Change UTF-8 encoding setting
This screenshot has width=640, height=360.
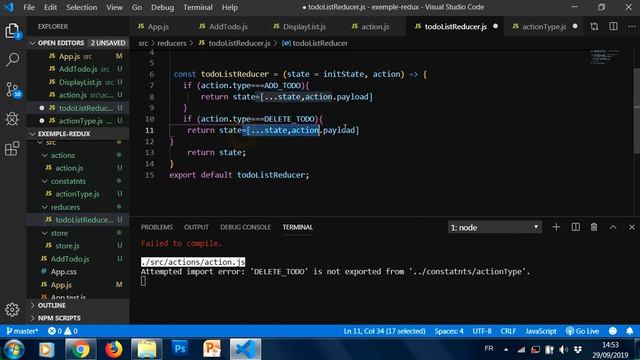click(x=482, y=331)
